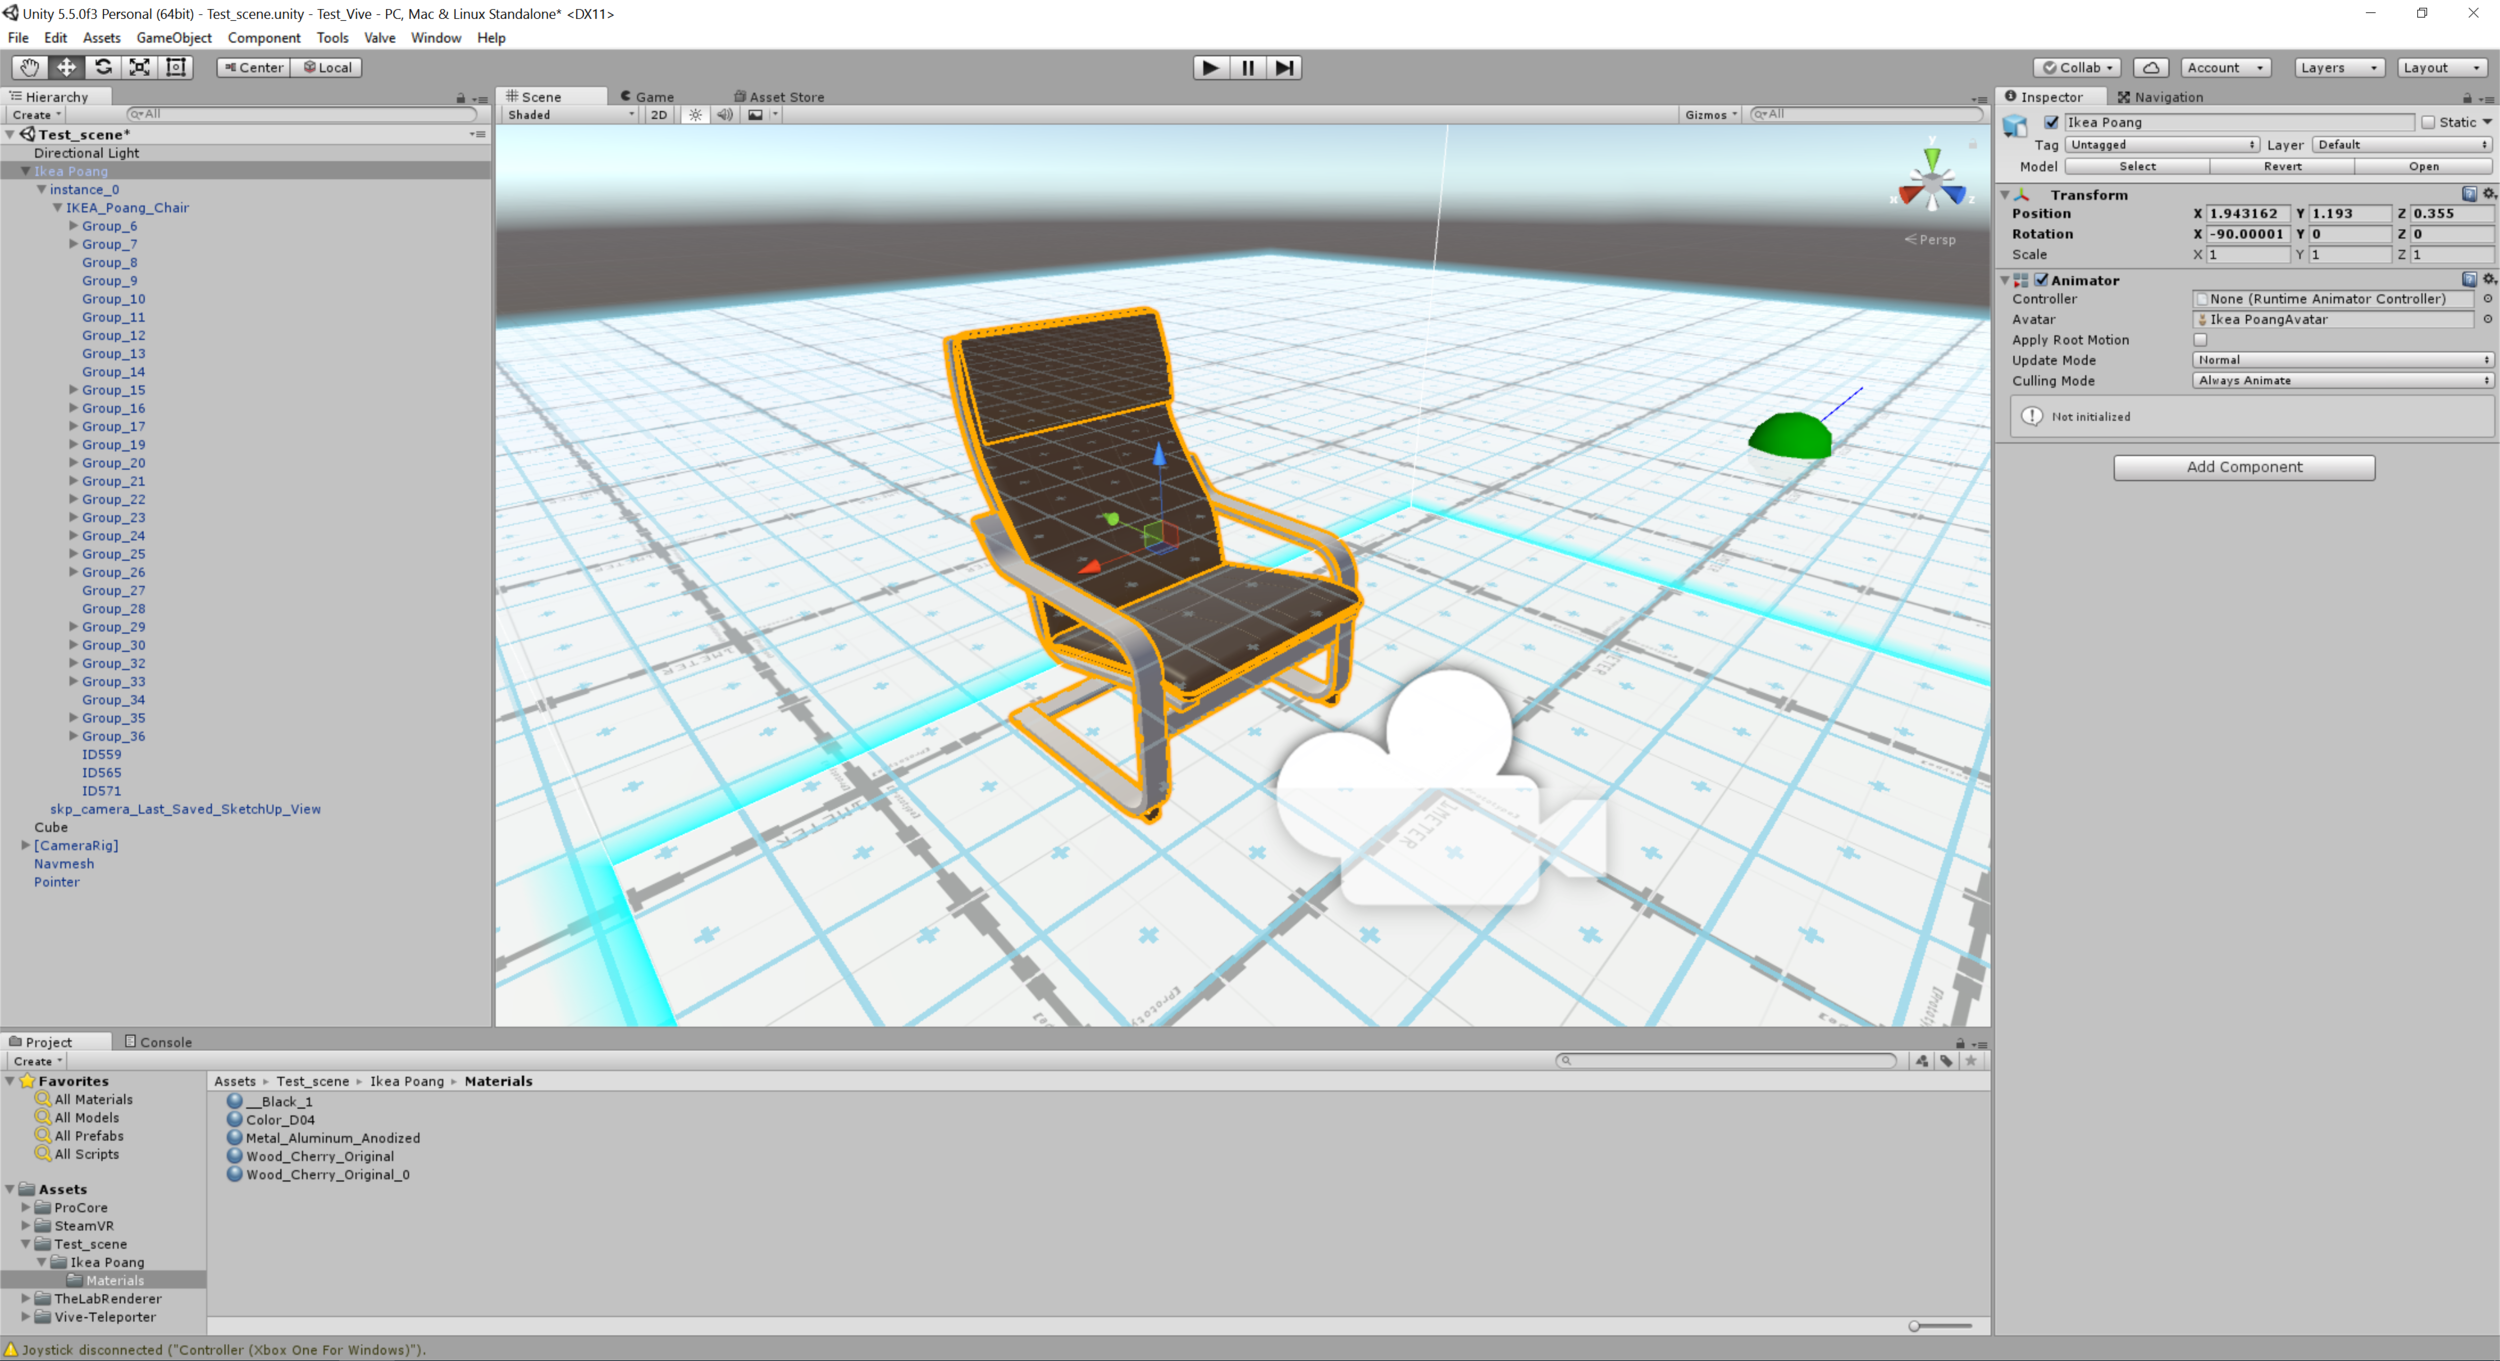Expand Group_15 in Hierarchy
This screenshot has width=2500, height=1361.
pos(73,390)
